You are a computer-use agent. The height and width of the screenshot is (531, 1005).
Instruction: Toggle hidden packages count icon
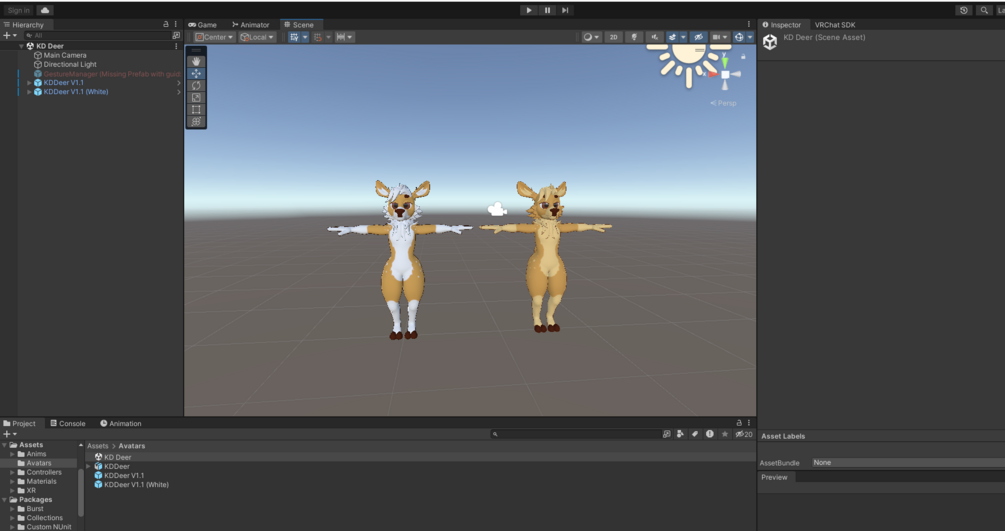[744, 434]
